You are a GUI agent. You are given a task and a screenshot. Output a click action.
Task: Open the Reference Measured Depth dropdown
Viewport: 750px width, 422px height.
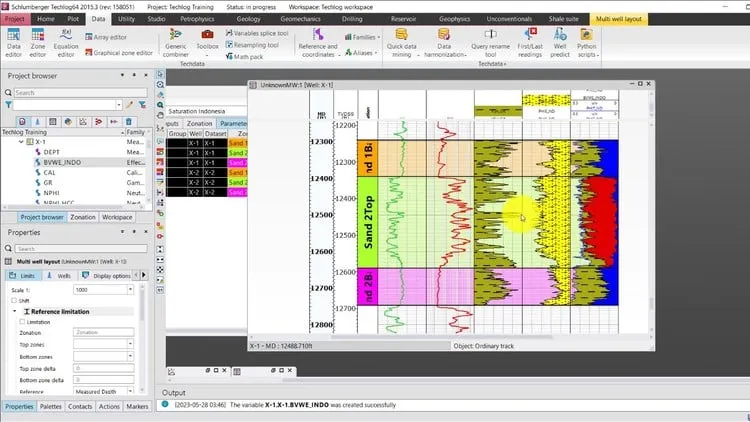130,391
